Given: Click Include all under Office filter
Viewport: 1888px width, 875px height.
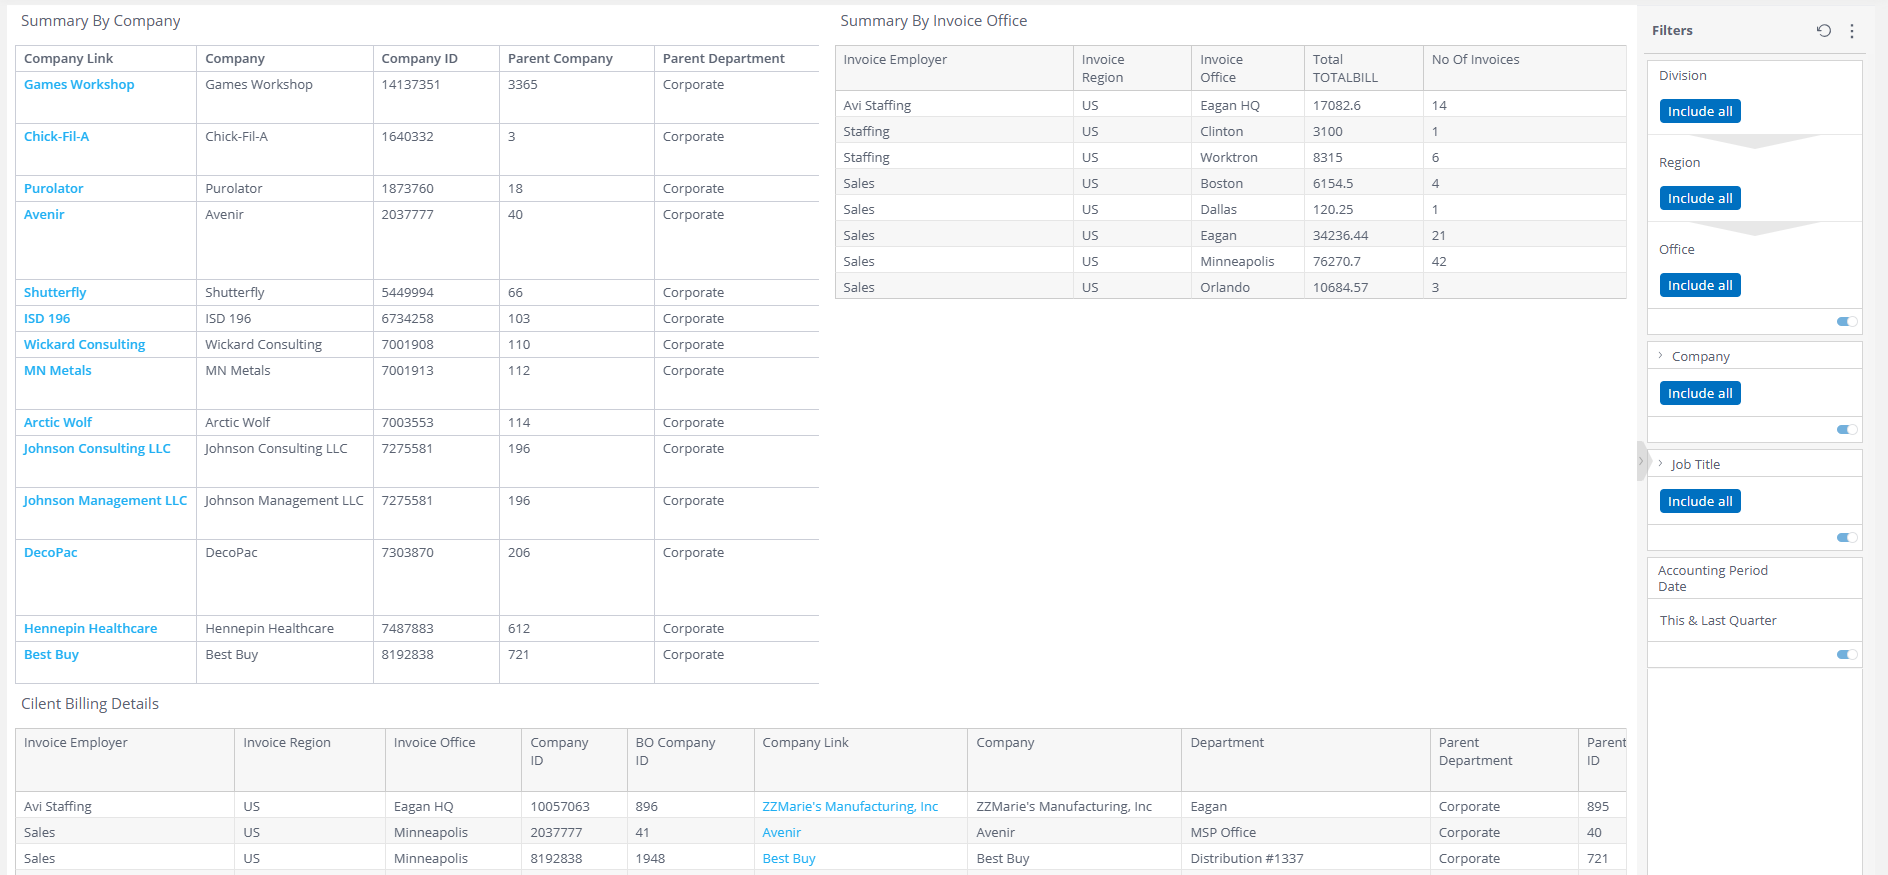Looking at the screenshot, I should pos(1700,285).
